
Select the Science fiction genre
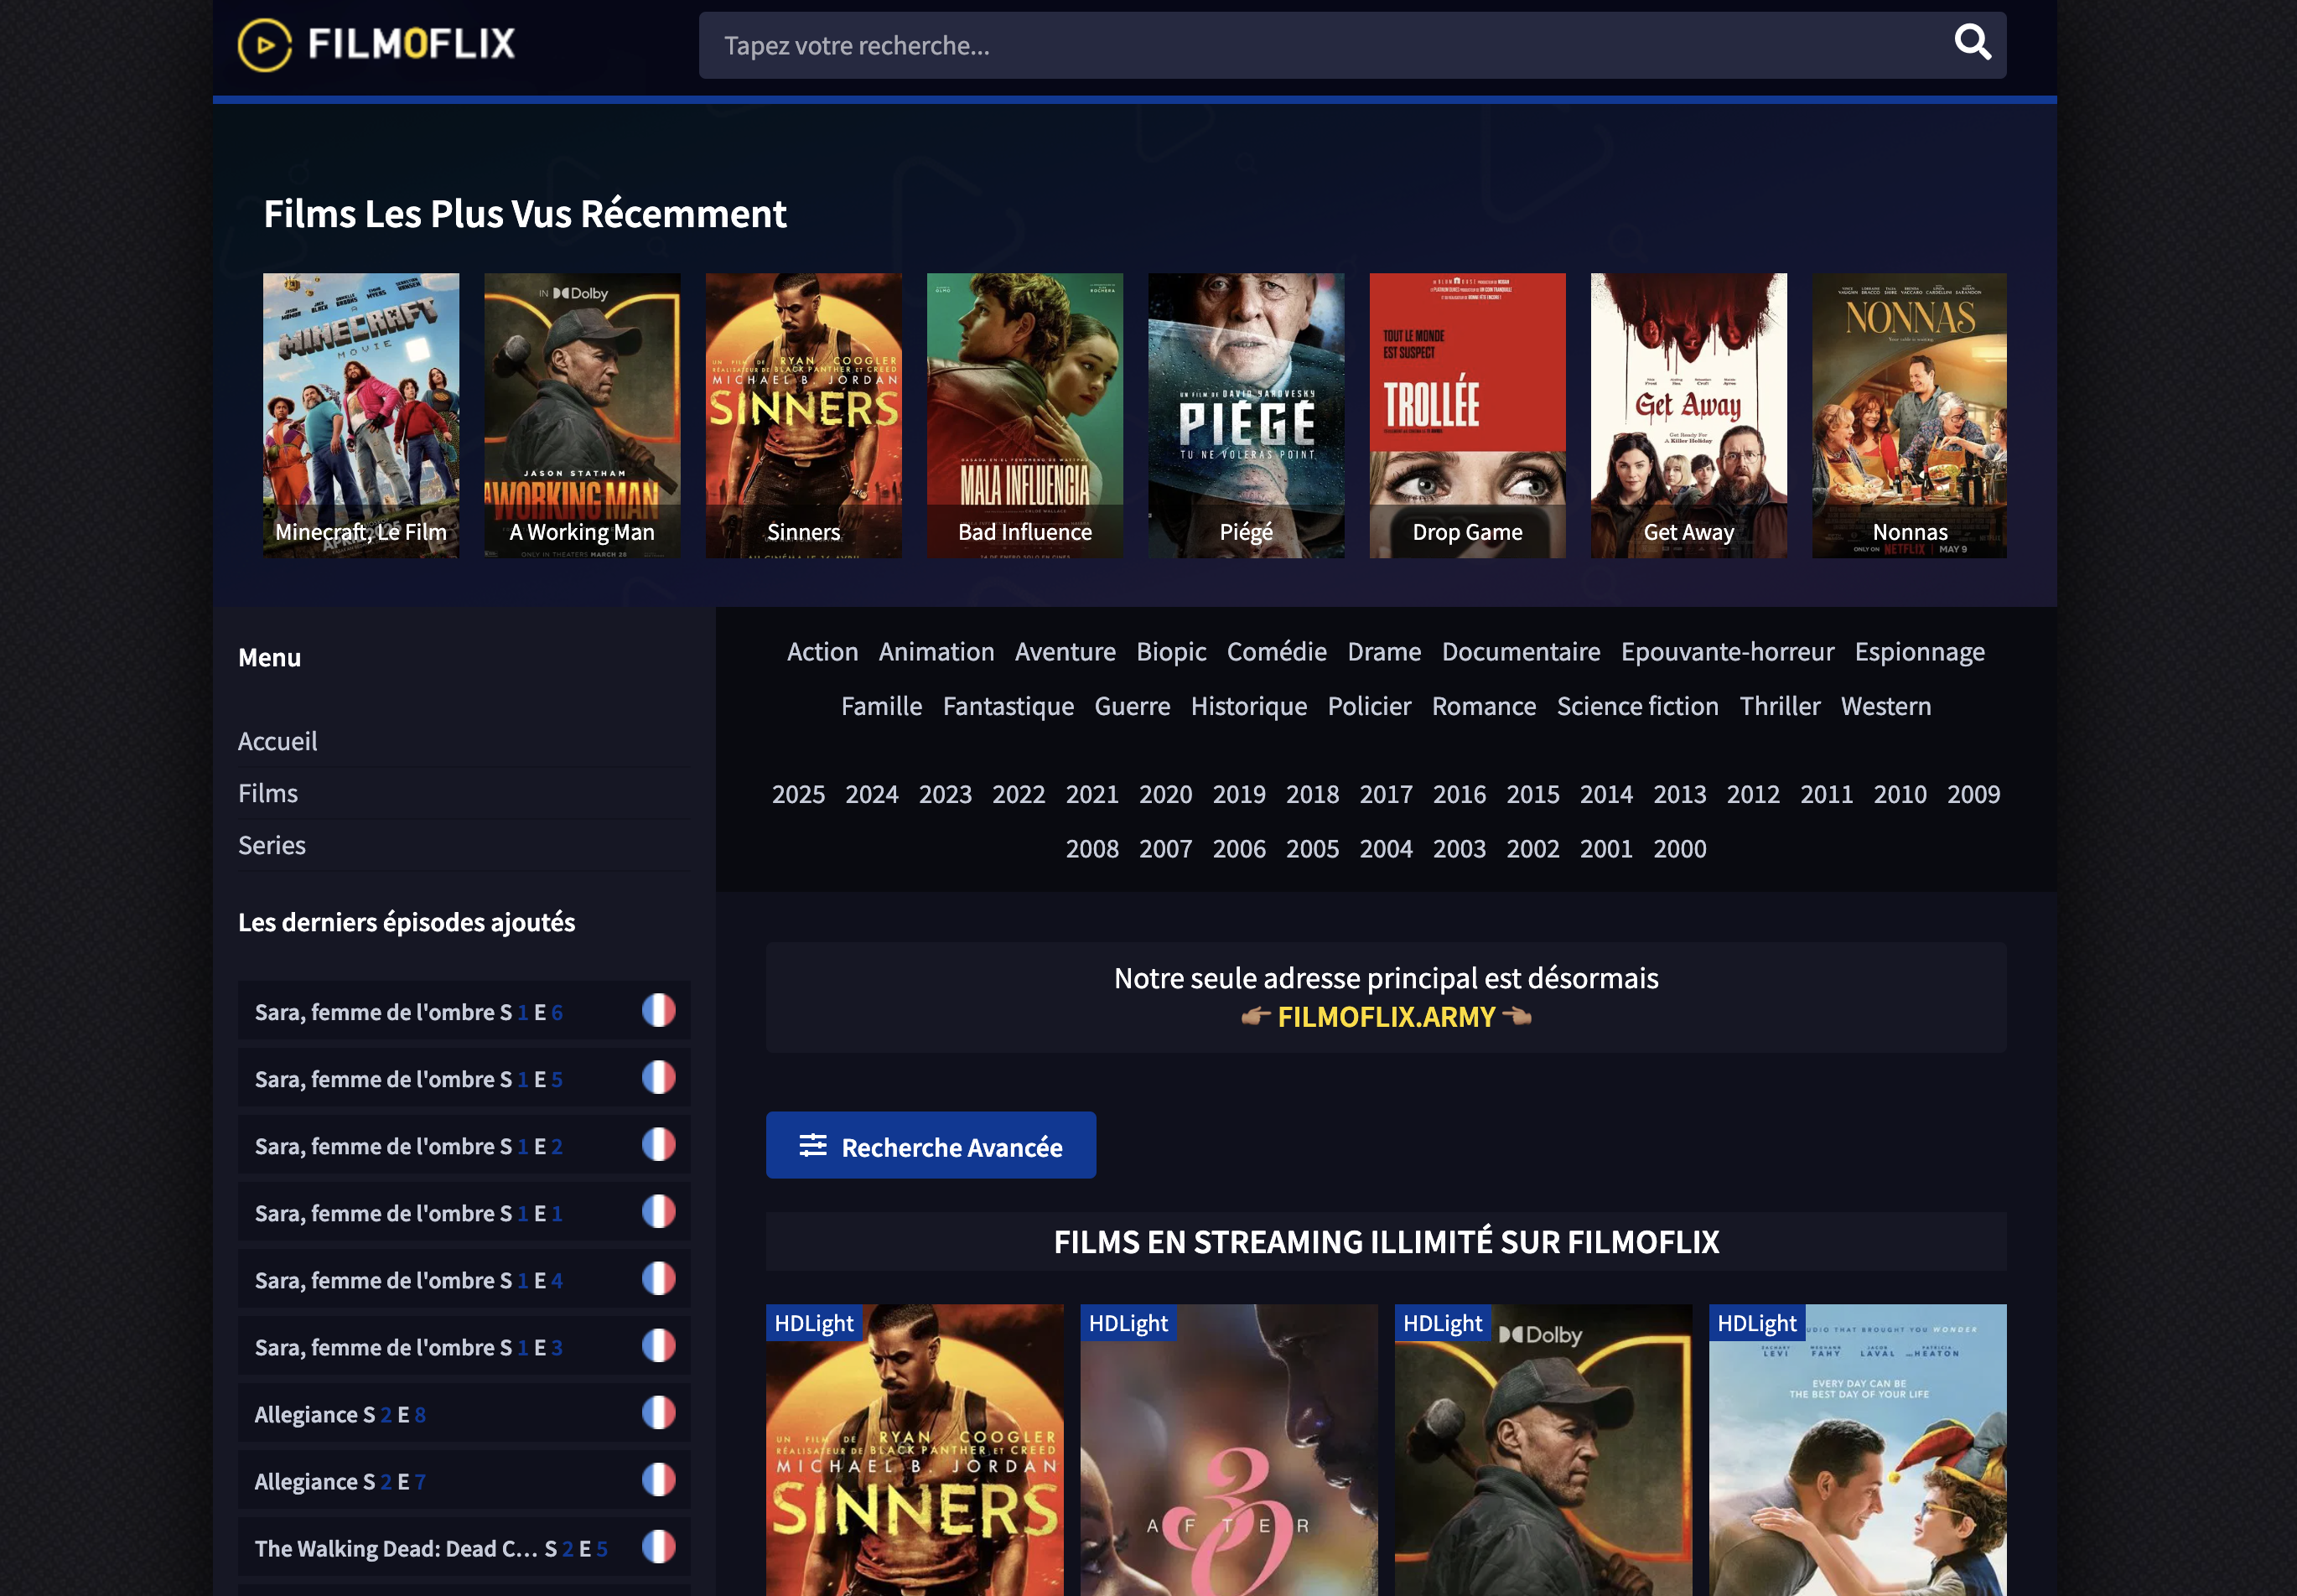tap(1637, 706)
